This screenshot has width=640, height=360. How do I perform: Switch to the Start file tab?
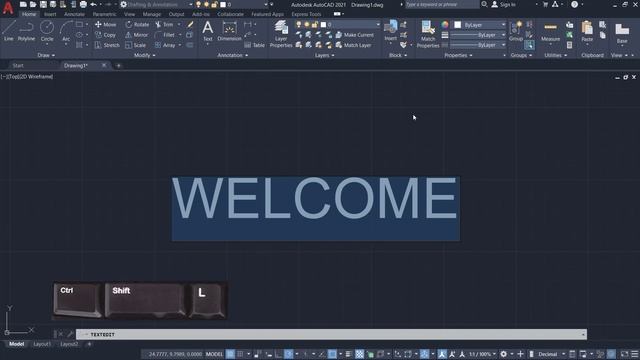click(18, 65)
